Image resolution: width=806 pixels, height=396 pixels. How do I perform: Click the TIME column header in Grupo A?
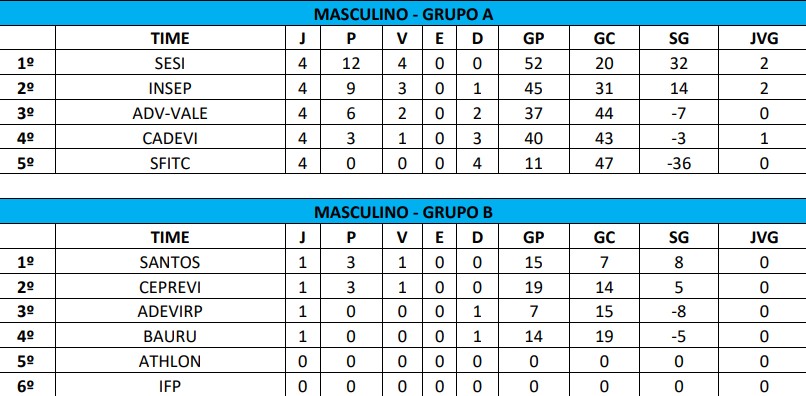click(x=170, y=38)
